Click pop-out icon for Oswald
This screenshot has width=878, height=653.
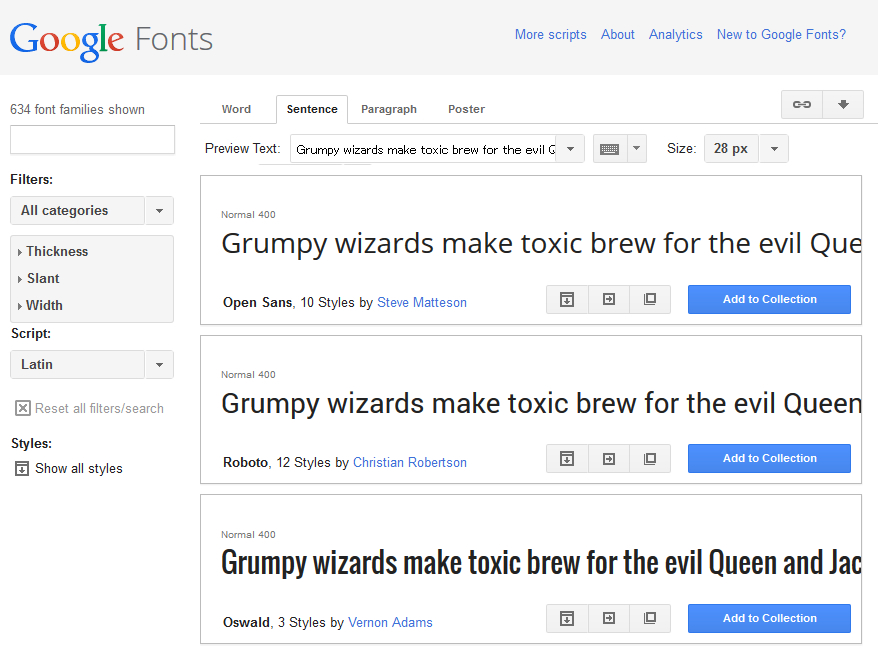point(650,618)
